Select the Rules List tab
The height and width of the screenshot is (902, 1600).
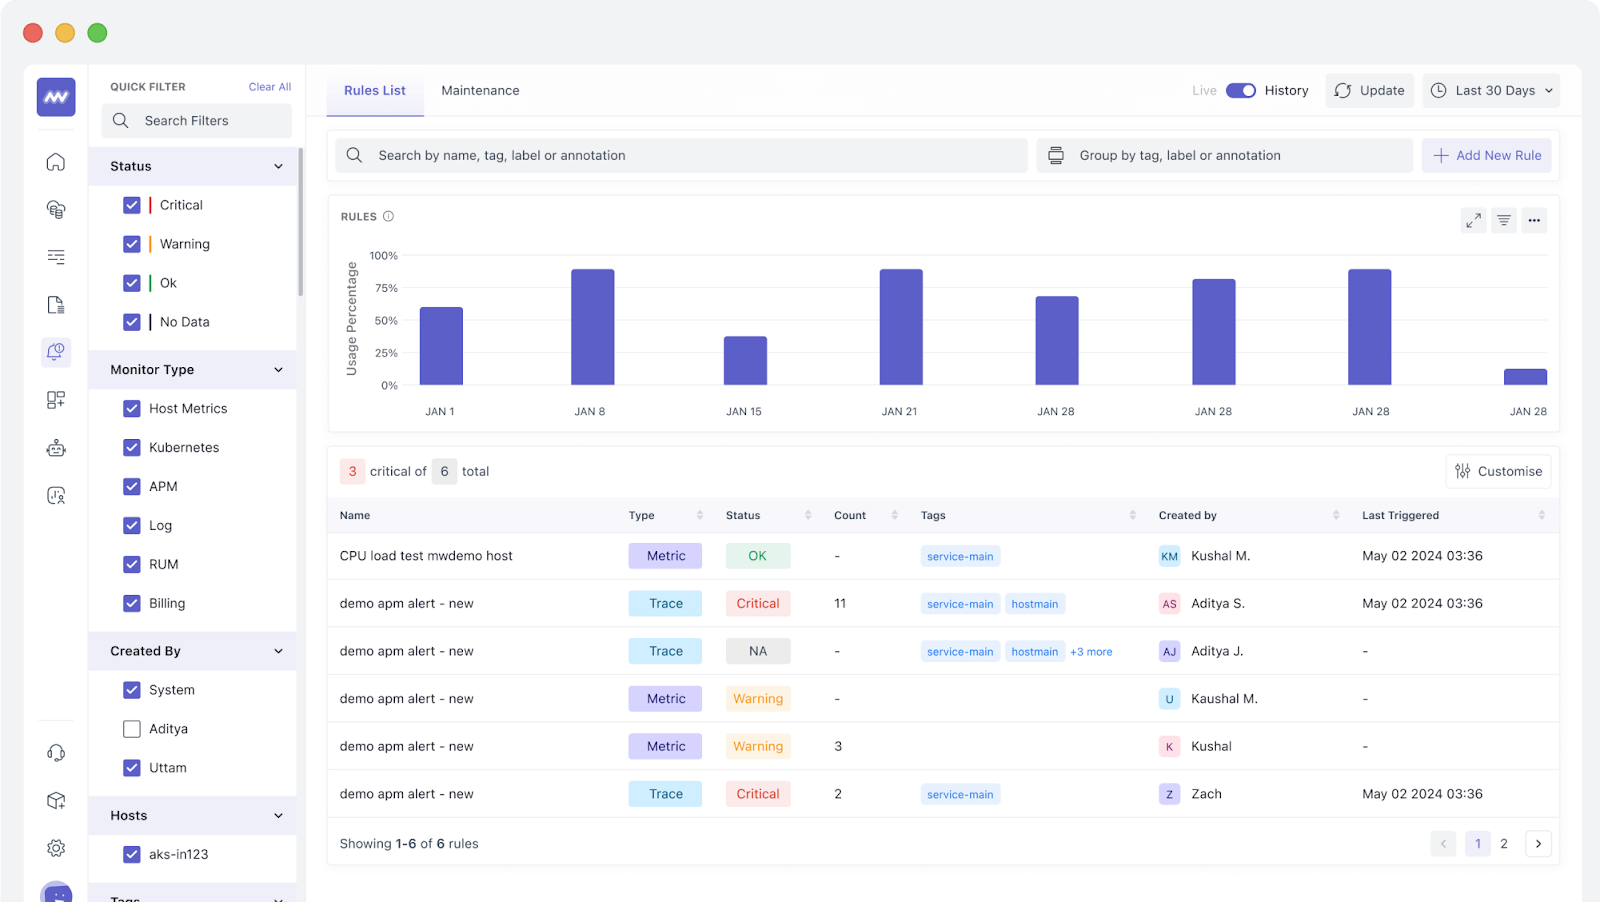tap(374, 90)
